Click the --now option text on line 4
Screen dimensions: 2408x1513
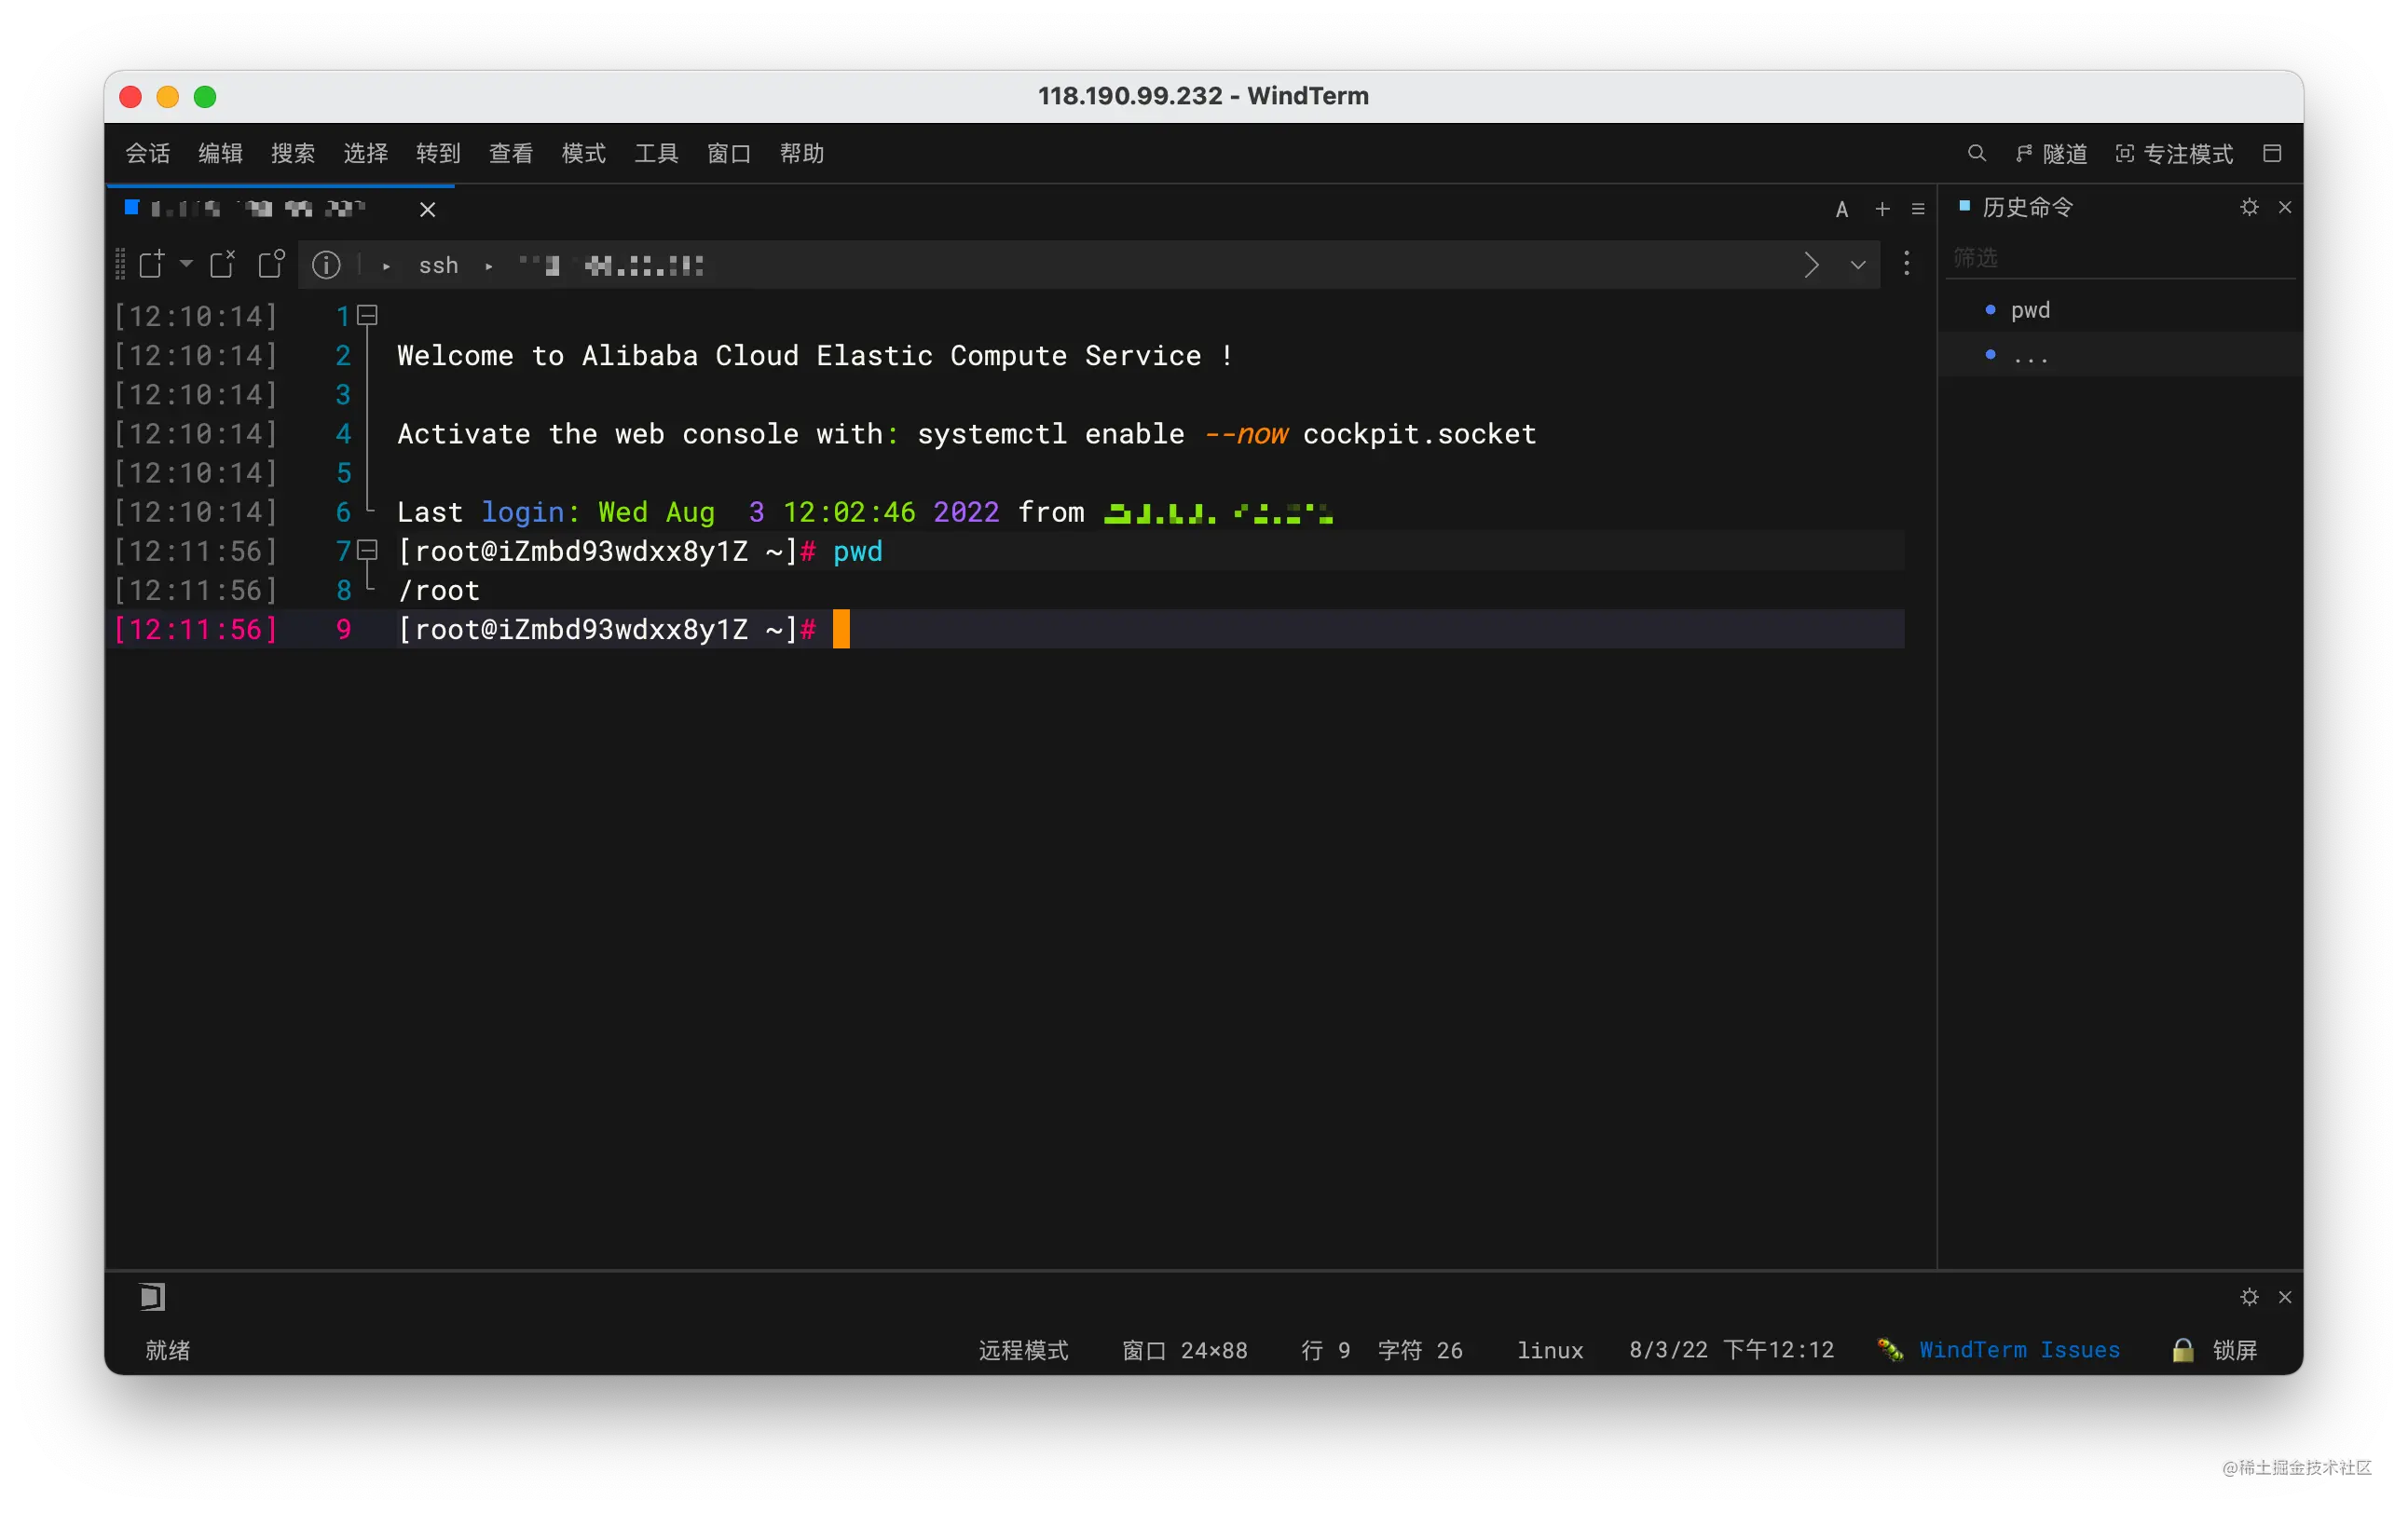[1245, 434]
